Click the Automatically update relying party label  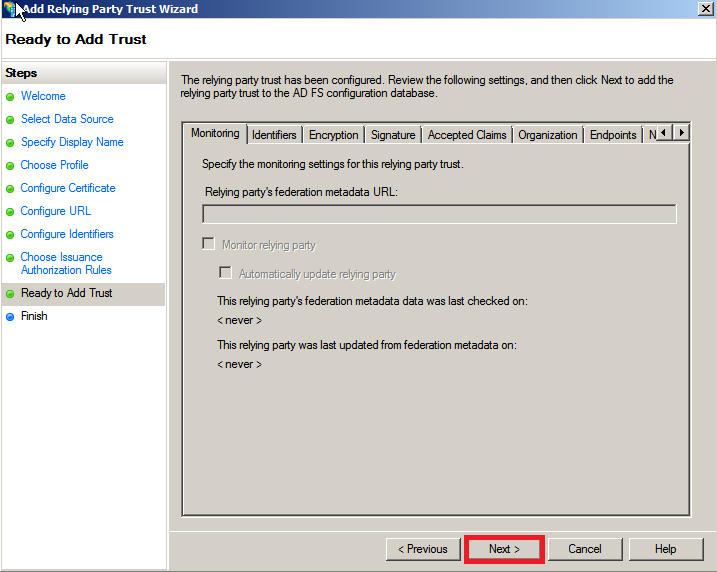point(317,274)
